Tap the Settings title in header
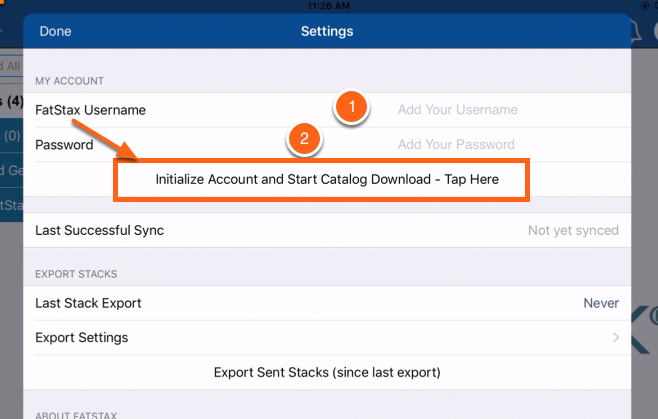The image size is (658, 419). click(327, 31)
